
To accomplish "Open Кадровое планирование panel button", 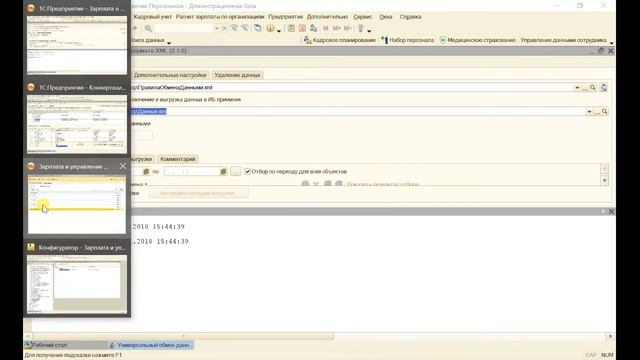I will pyautogui.click(x=340, y=40).
